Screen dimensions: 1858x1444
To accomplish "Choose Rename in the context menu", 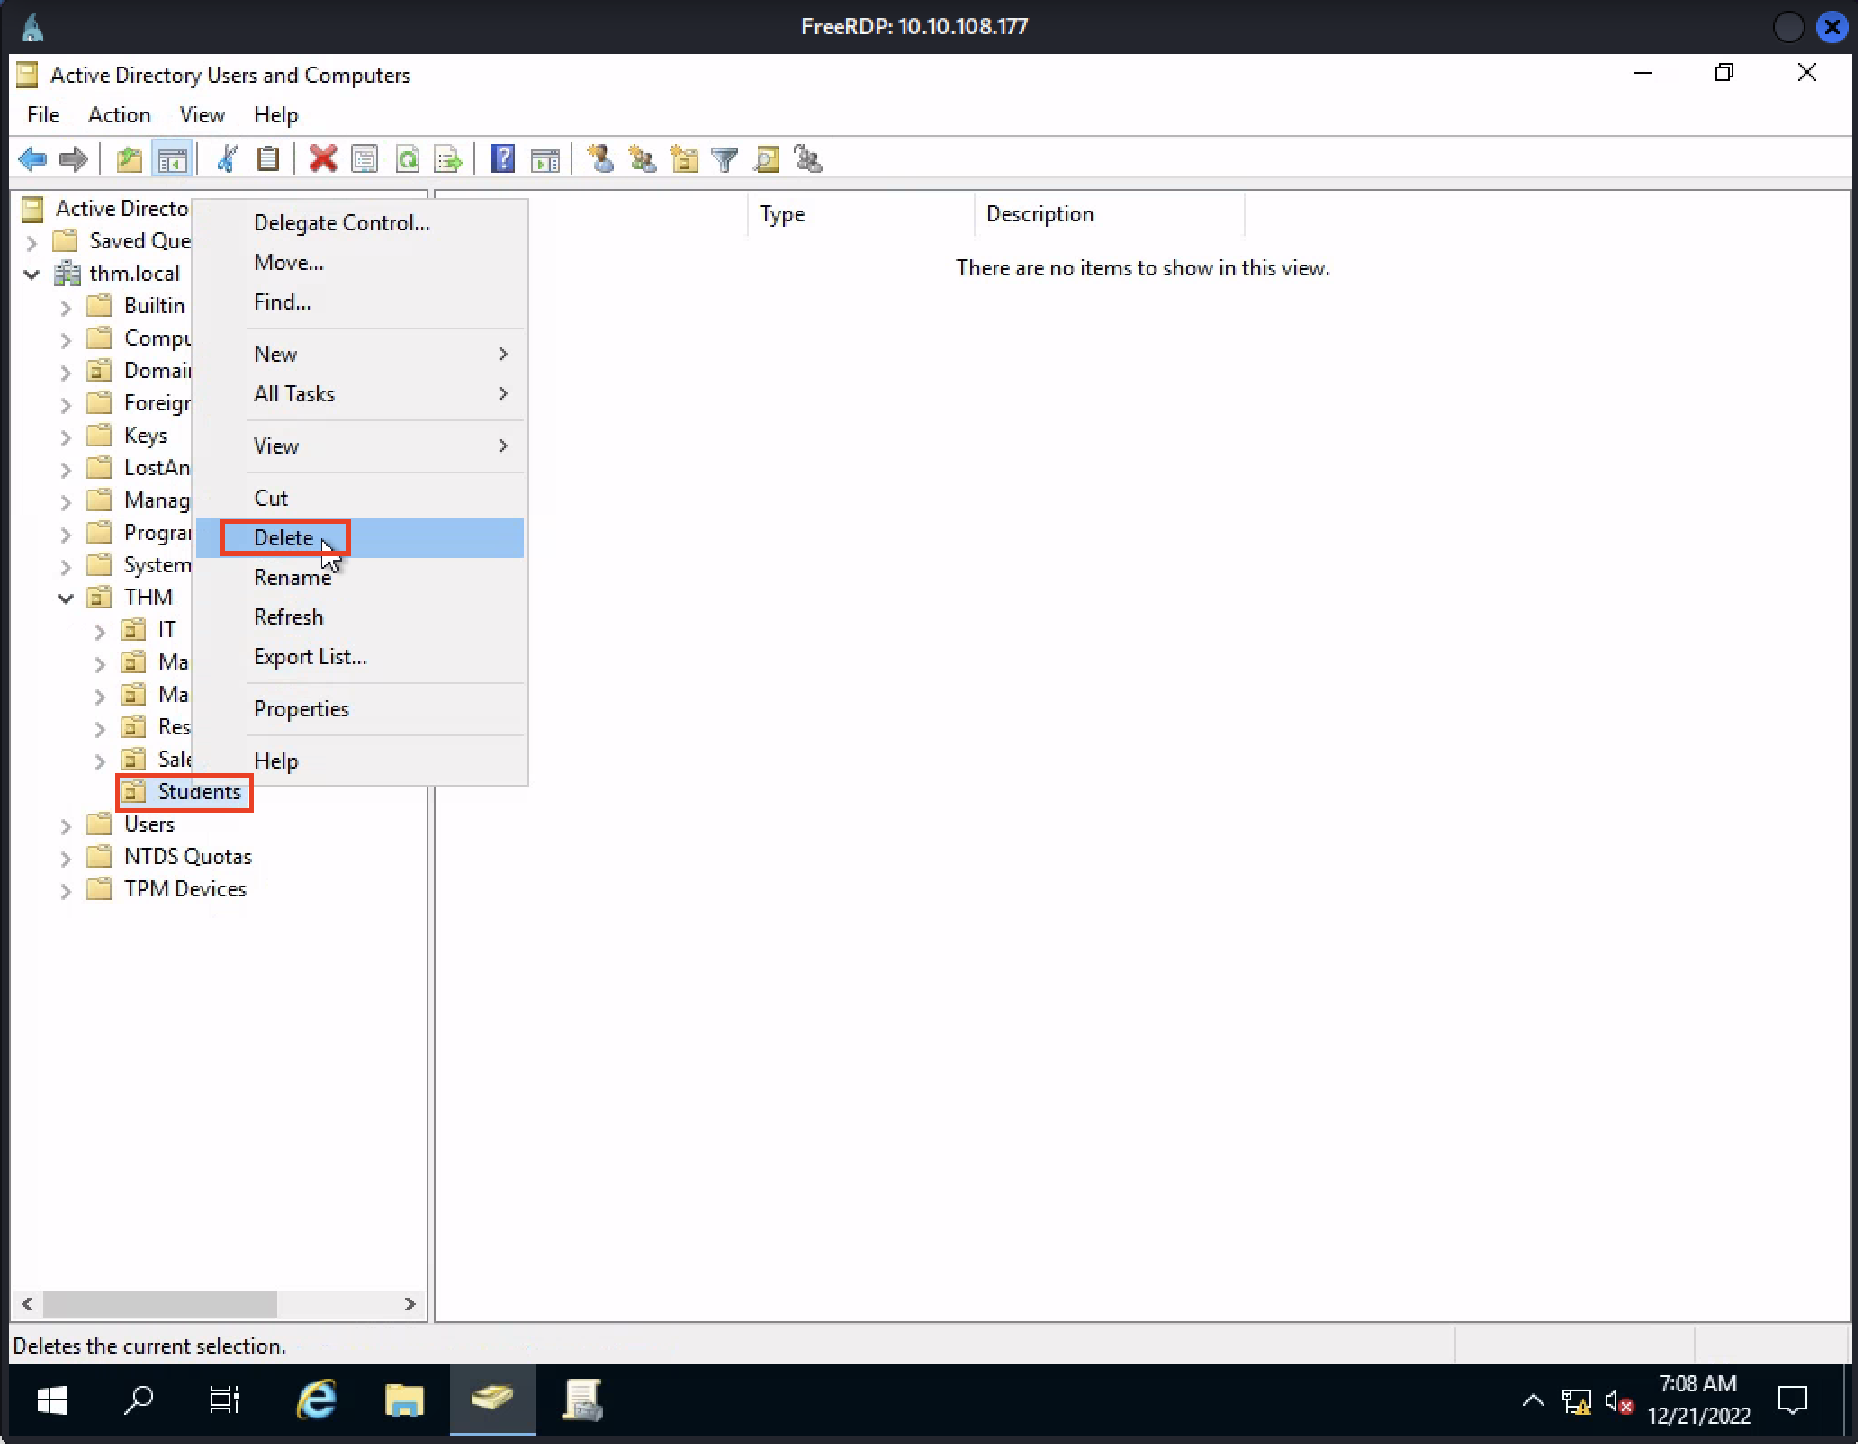I will [360, 577].
